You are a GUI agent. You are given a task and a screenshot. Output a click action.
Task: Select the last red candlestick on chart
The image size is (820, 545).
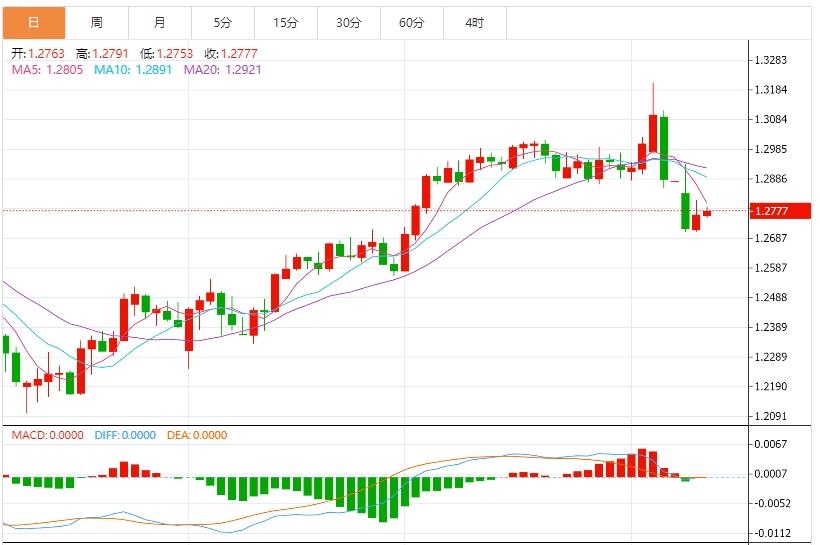coord(707,213)
